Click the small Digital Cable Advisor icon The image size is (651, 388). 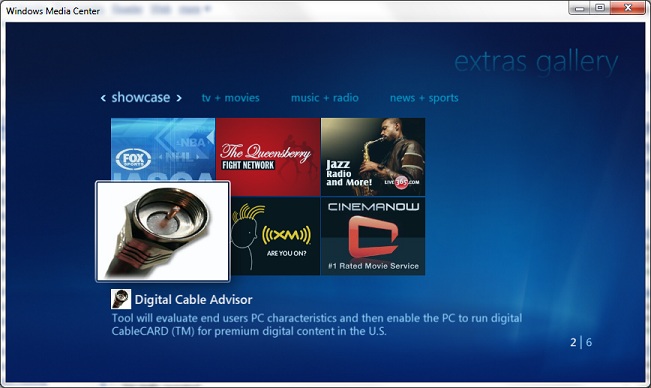[x=121, y=299]
